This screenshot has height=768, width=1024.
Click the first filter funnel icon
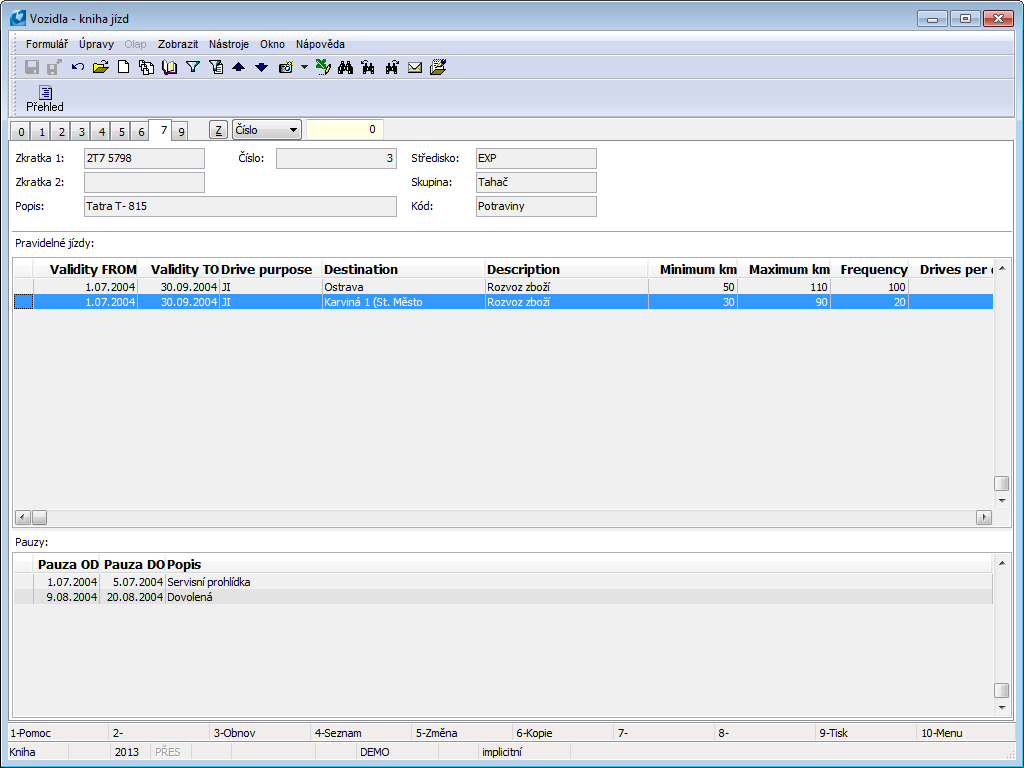pos(193,67)
